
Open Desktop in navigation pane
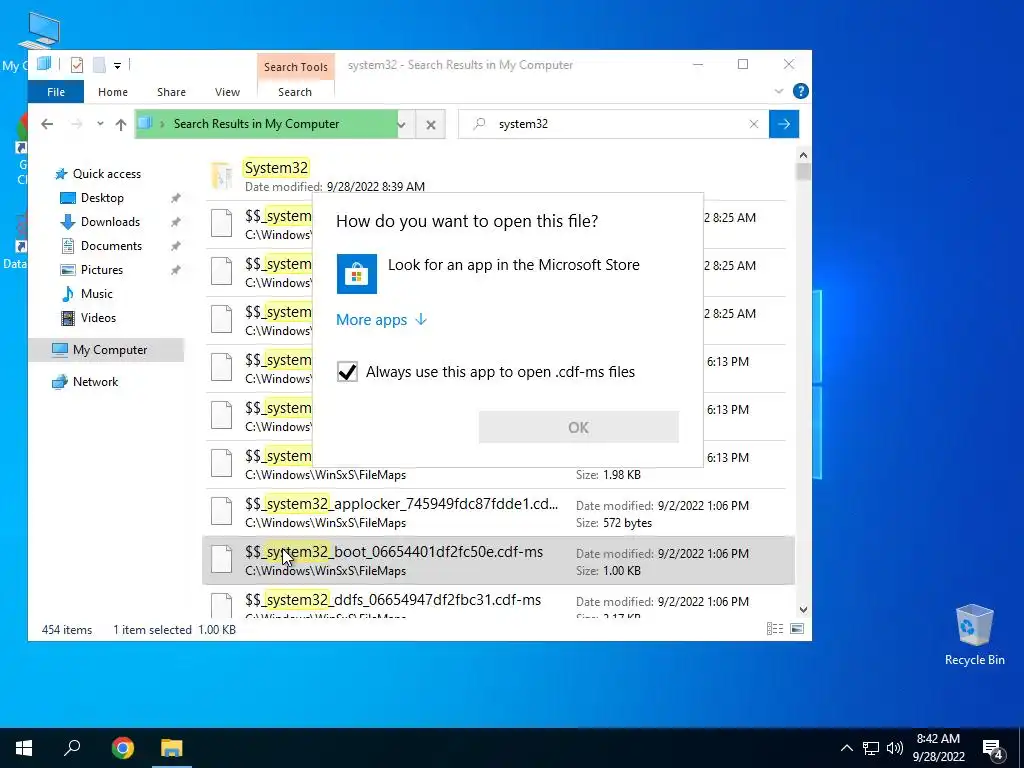point(102,198)
